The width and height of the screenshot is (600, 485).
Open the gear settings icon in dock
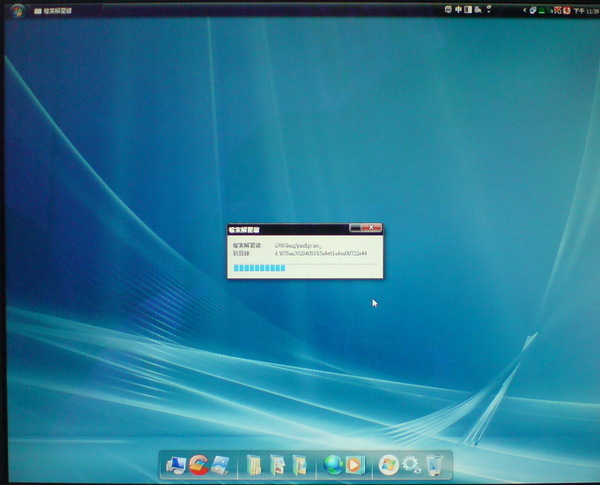click(411, 465)
